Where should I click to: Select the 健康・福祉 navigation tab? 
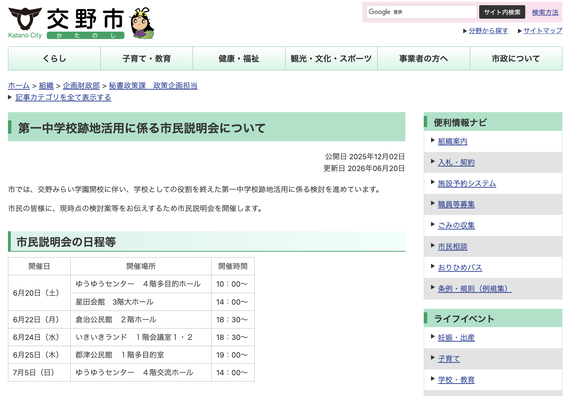[239, 58]
